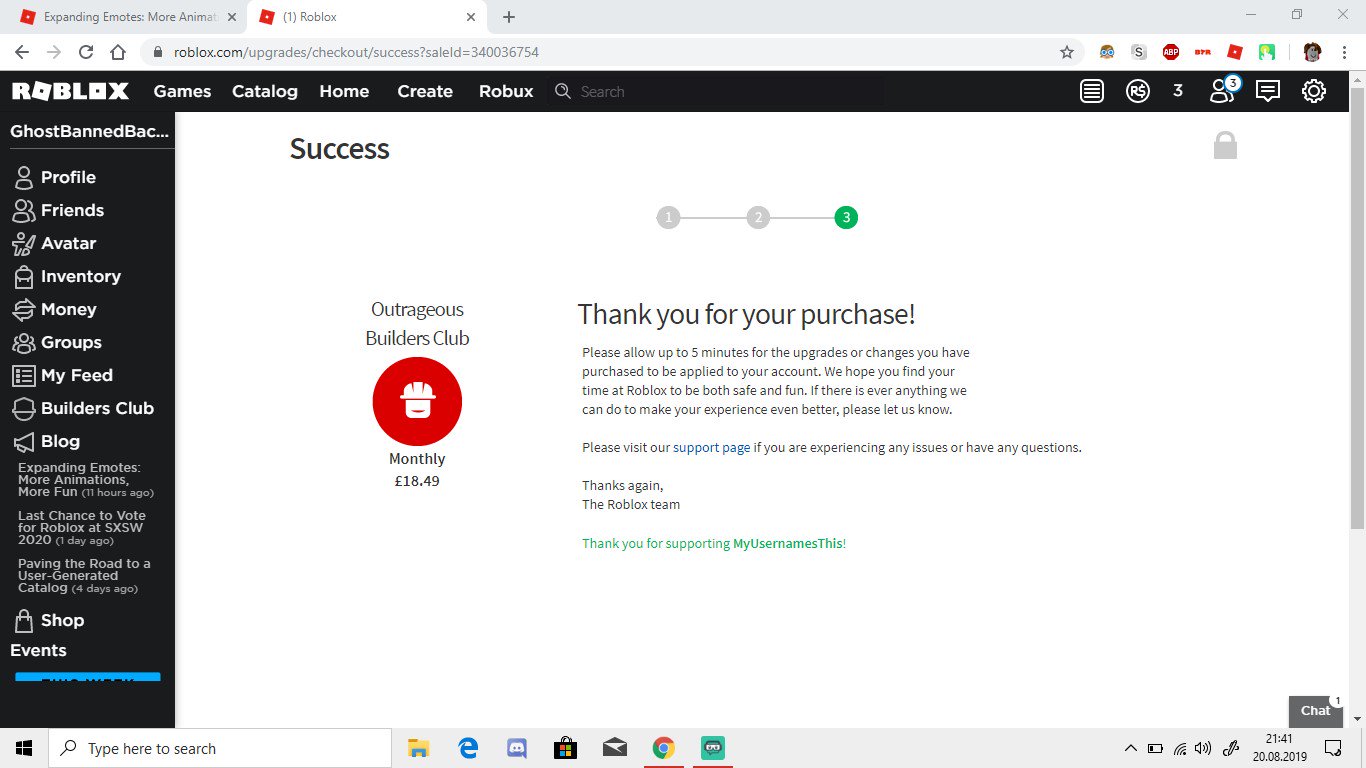
Task: Open the Messages icon in top bar
Action: (x=1268, y=91)
